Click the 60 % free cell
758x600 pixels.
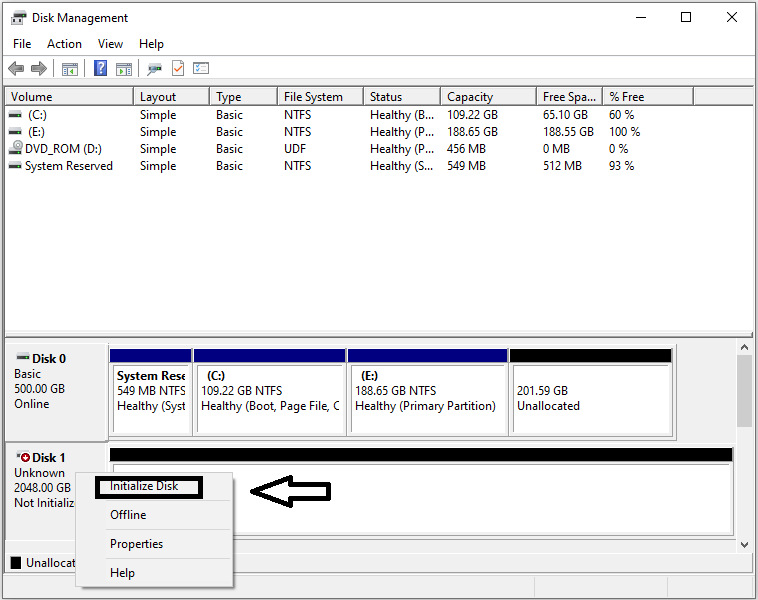621,115
